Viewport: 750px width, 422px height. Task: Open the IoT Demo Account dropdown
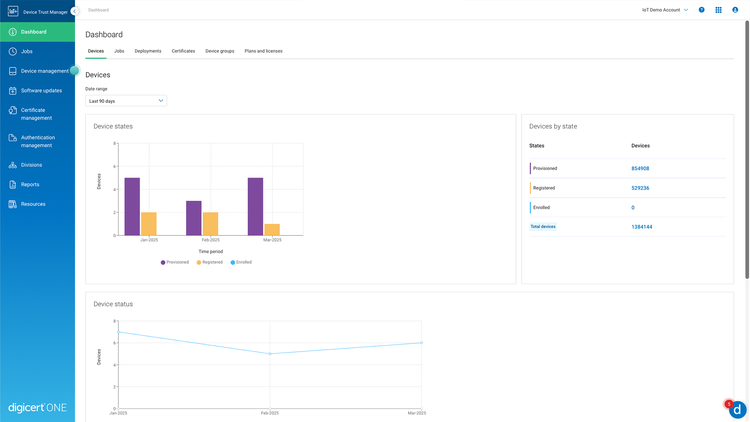click(x=665, y=10)
